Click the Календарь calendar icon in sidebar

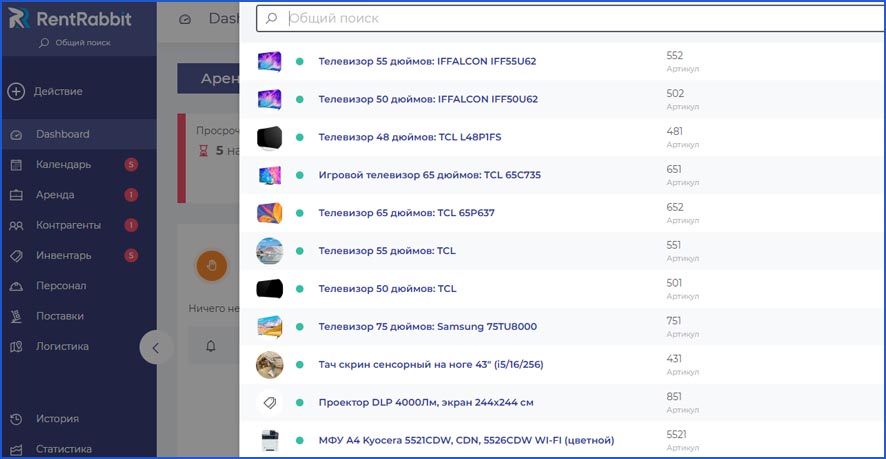click(x=16, y=165)
